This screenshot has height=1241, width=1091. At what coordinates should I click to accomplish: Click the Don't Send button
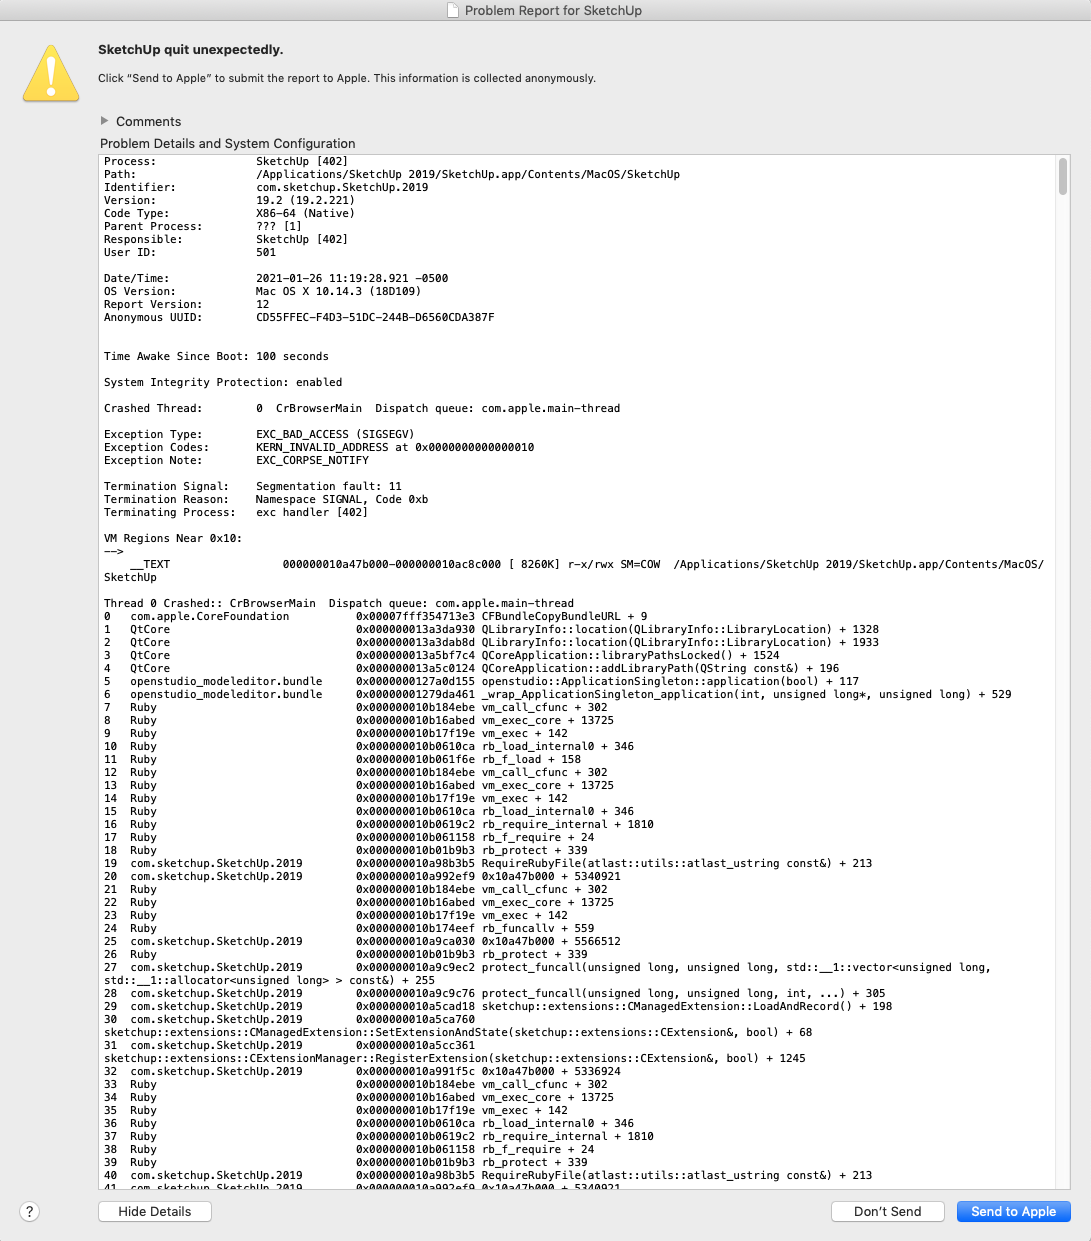click(888, 1211)
